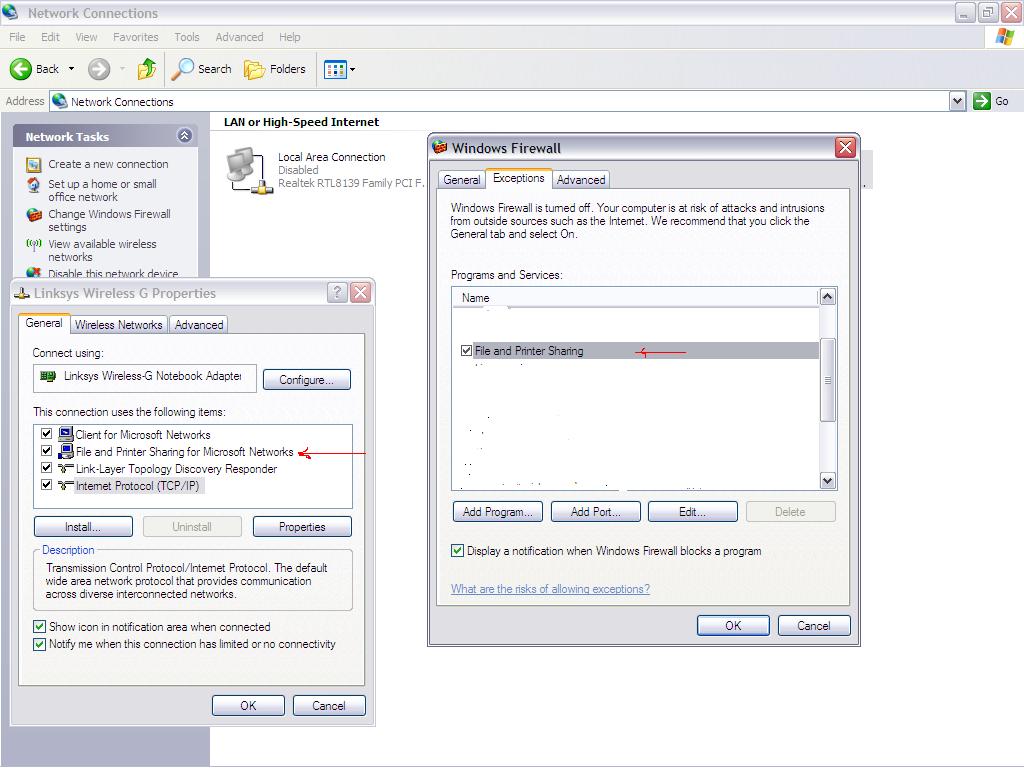Click Create a new connection icon
1024x768 pixels.
pos(34,165)
